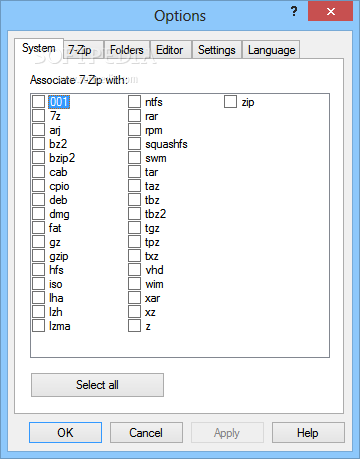Open the Editor tab
Image resolution: width=360 pixels, height=459 pixels.
pos(171,50)
